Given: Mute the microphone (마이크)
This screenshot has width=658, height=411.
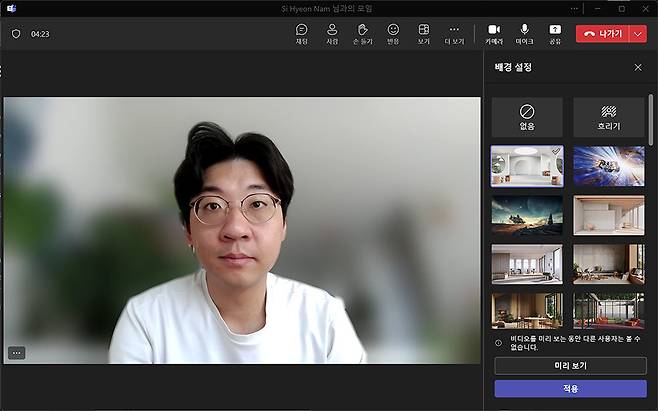Looking at the screenshot, I should coord(524,34).
